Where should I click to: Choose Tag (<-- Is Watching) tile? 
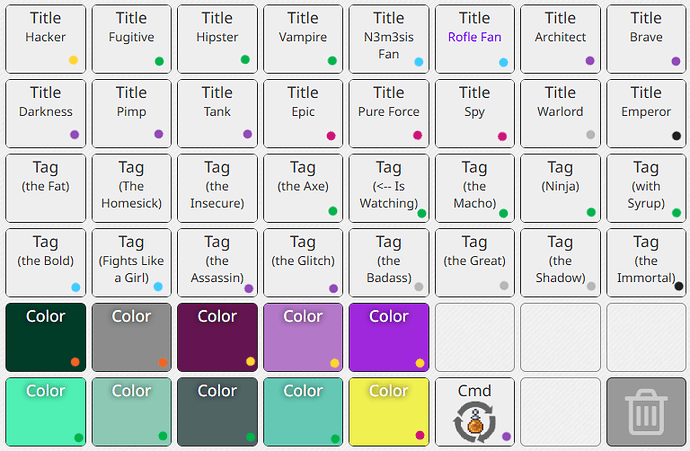click(x=389, y=188)
